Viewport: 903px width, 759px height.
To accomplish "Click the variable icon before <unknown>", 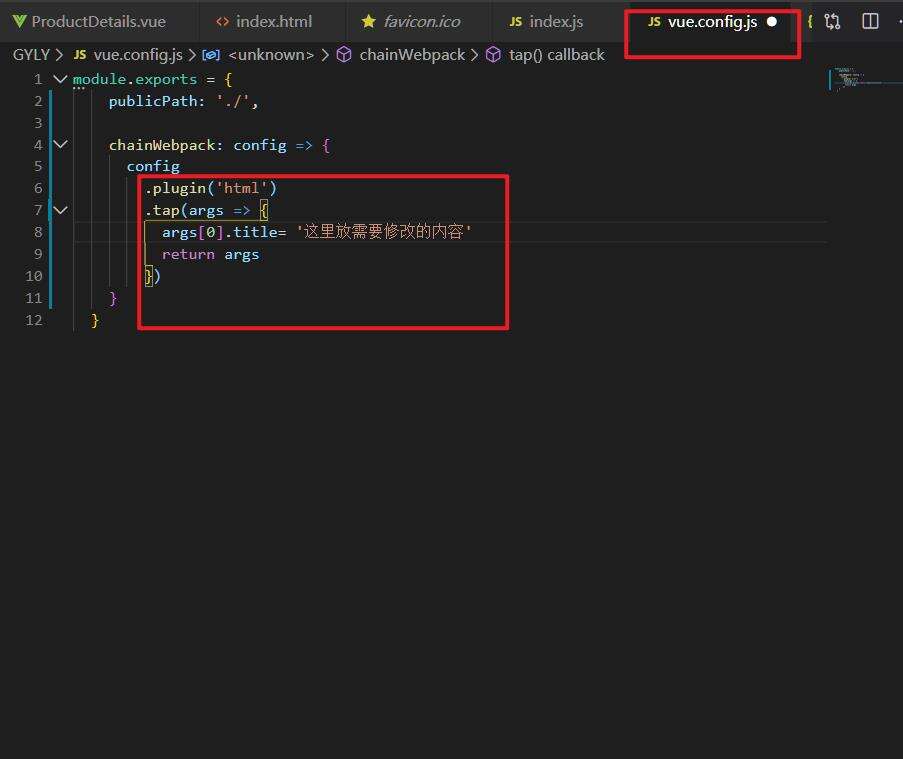I will (211, 55).
